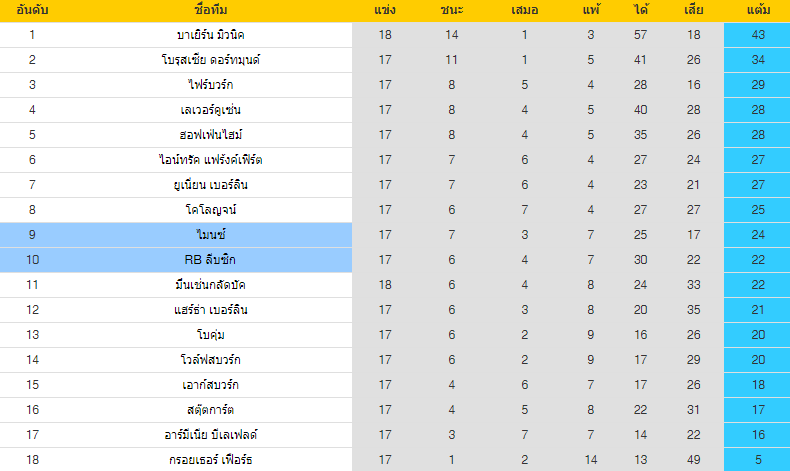This screenshot has width=790, height=471.
Task: Click Bayern's 43 points cell
Action: pos(757,35)
